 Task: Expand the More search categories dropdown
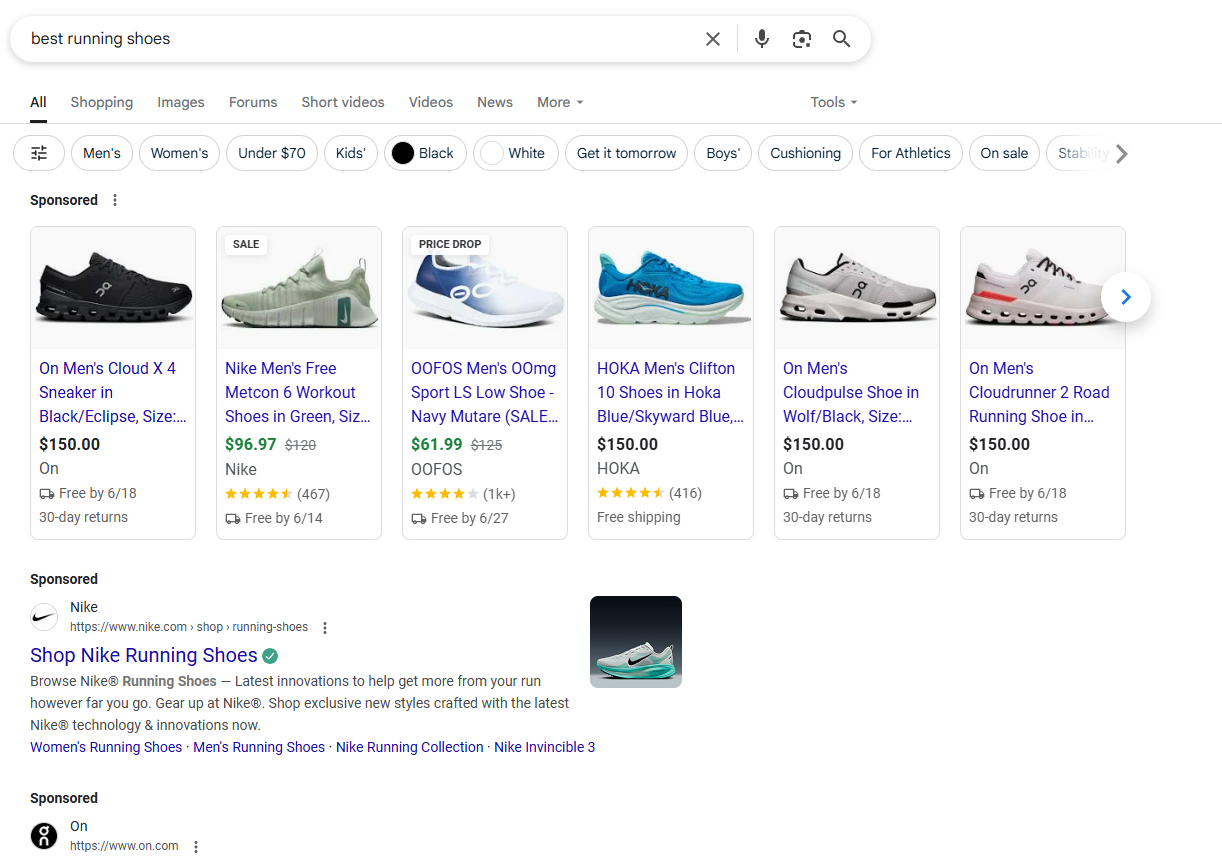tap(560, 102)
